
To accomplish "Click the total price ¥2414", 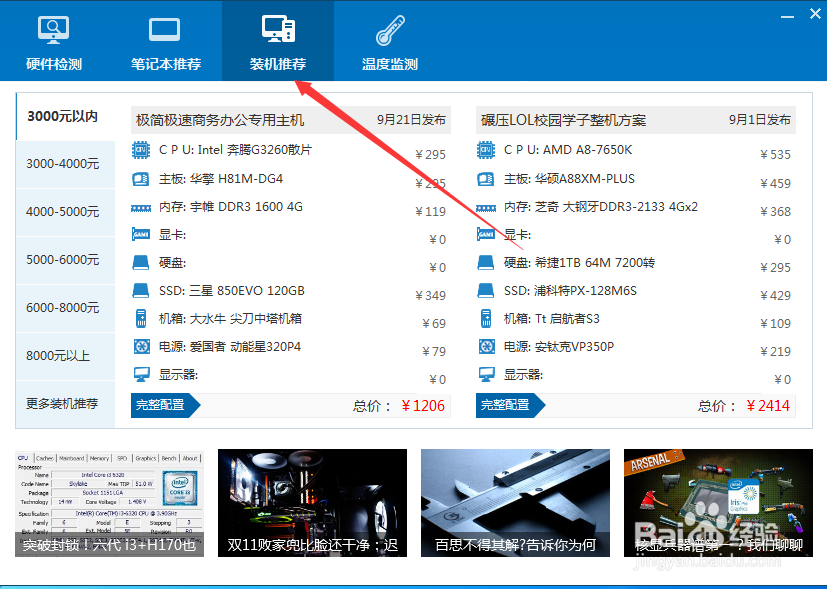I will point(768,406).
